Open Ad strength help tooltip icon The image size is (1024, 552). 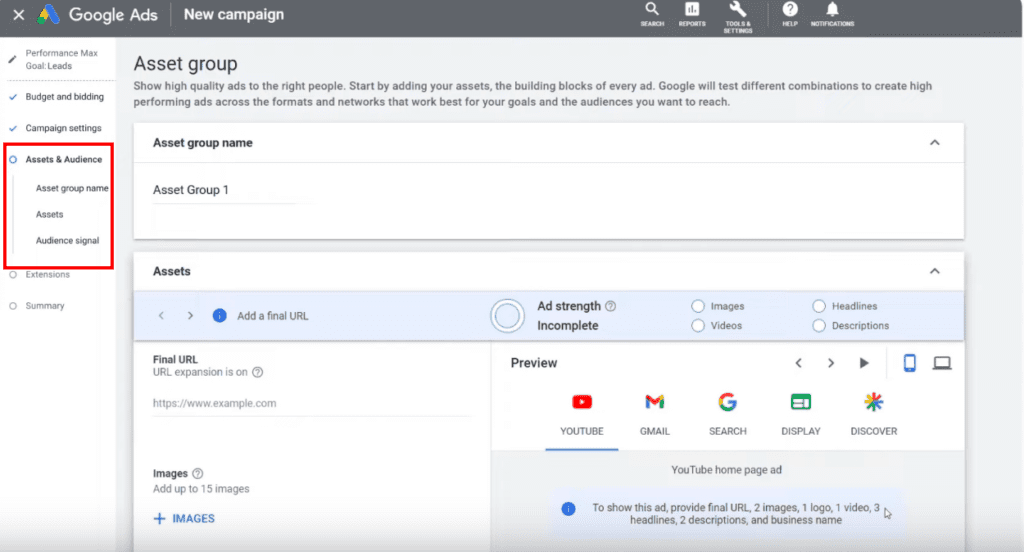point(611,306)
